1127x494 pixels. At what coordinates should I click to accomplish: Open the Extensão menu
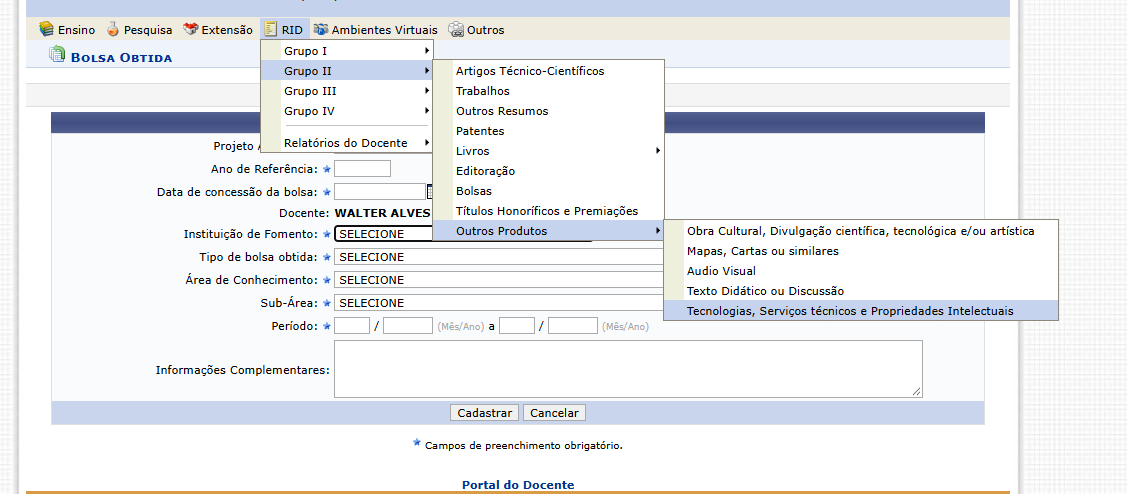pyautogui.click(x=218, y=29)
